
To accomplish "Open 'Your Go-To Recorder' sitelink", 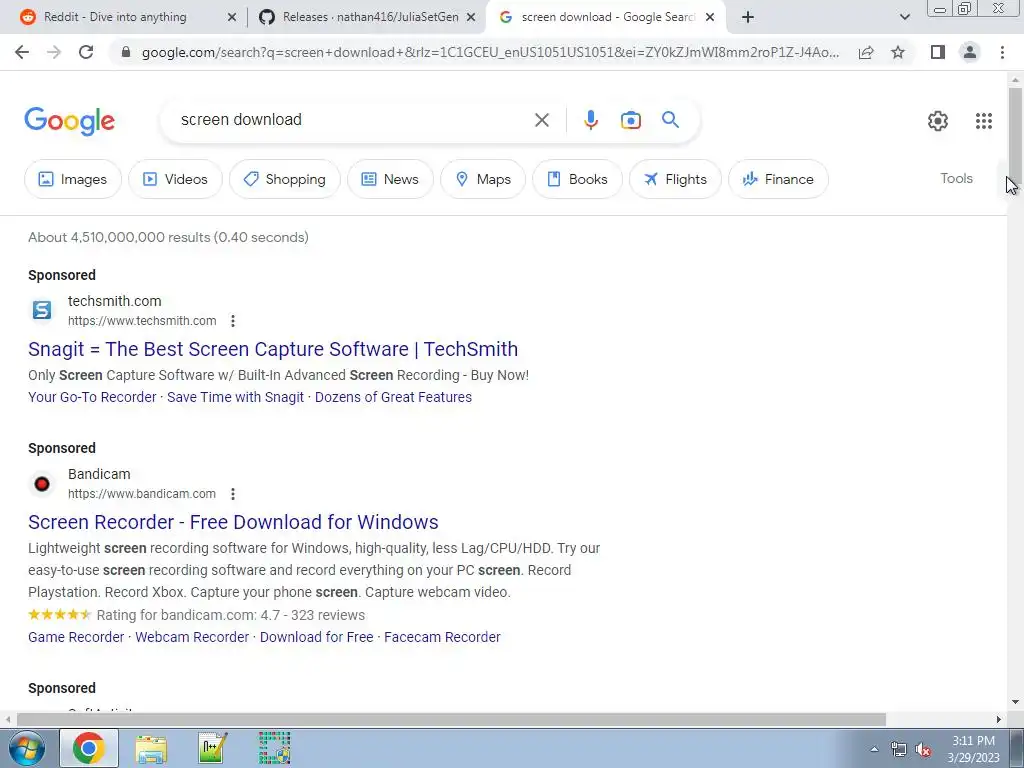I will (92, 397).
